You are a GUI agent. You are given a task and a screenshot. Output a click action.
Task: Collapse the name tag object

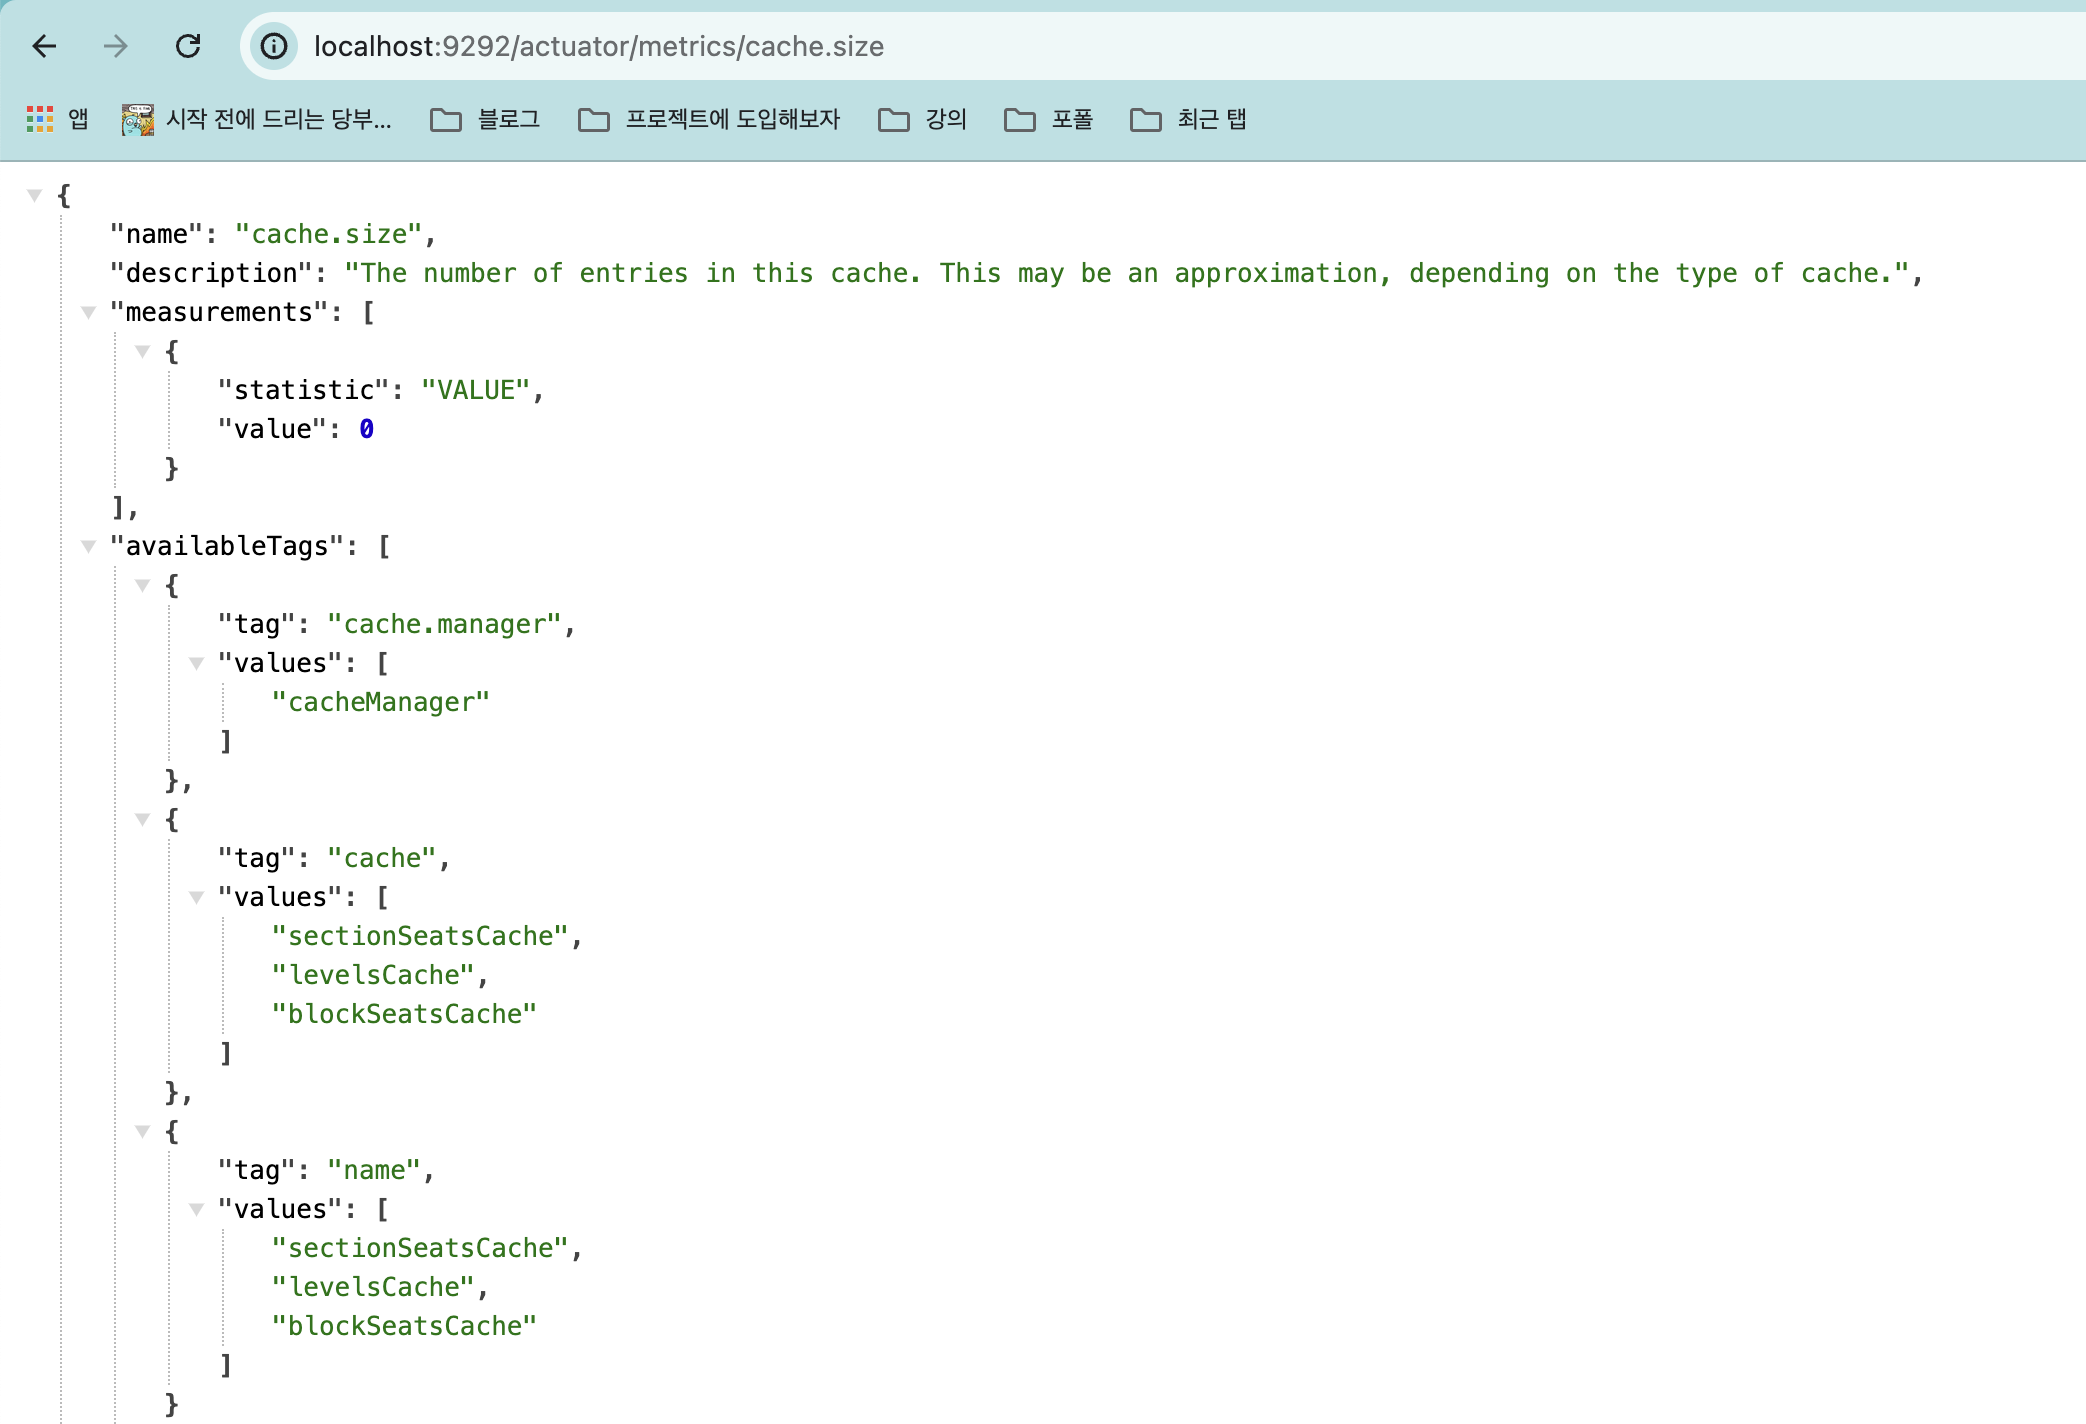(143, 1131)
